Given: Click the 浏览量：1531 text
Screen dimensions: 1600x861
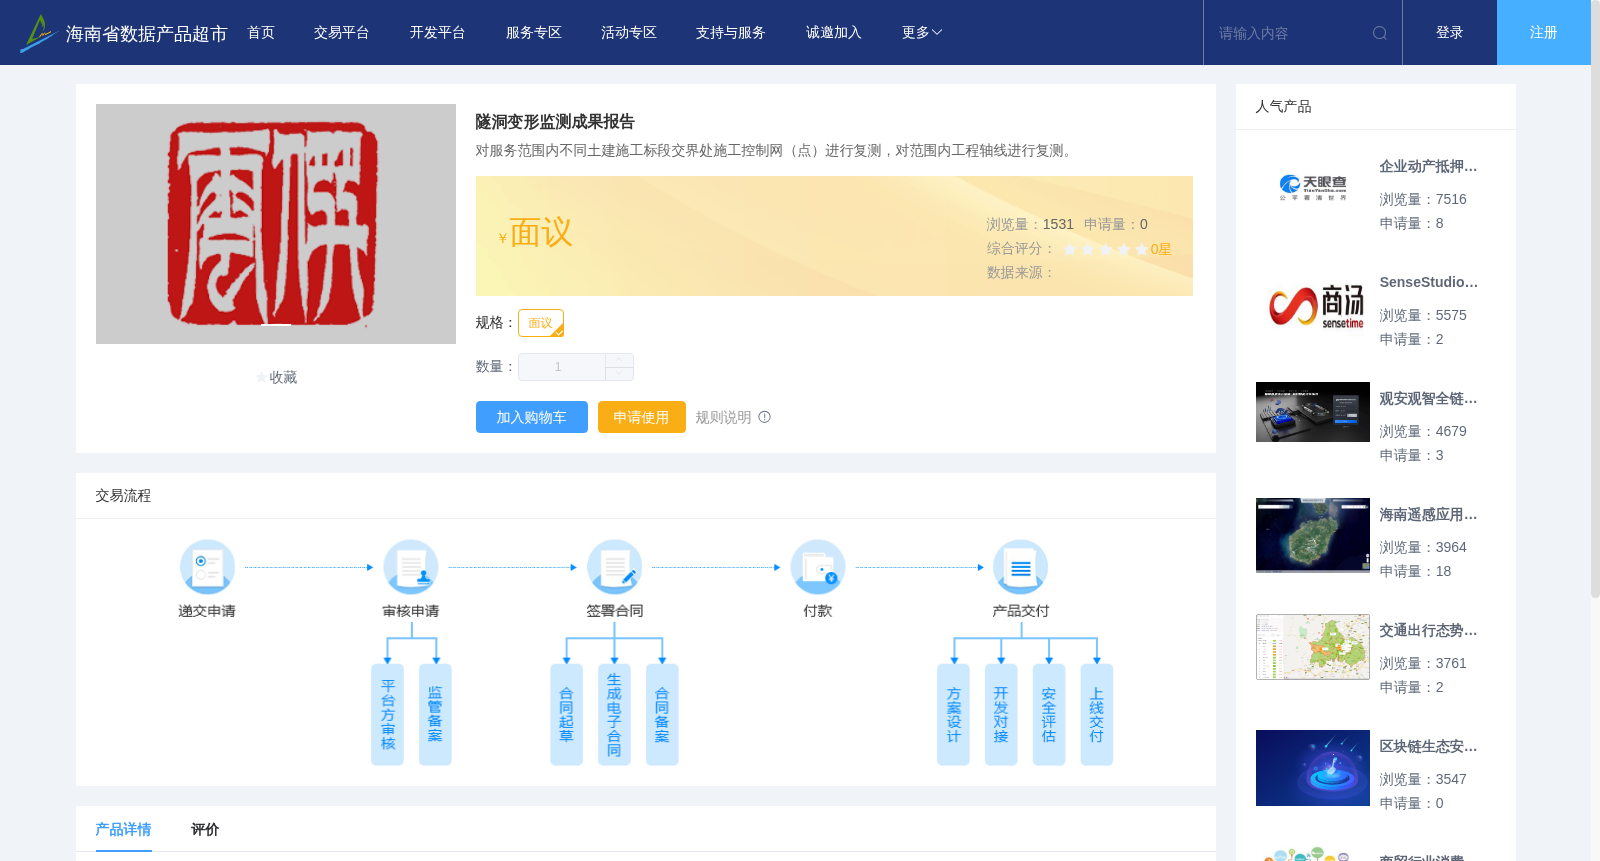Looking at the screenshot, I should pos(1030,225).
